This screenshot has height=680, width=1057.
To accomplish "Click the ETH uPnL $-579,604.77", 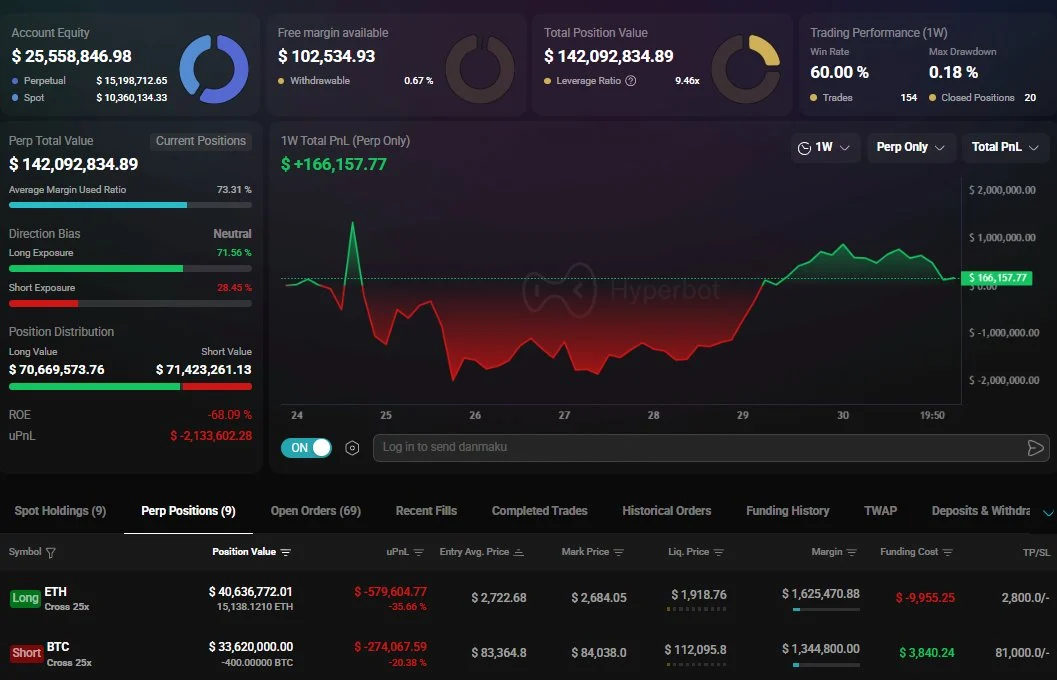I will 390,592.
